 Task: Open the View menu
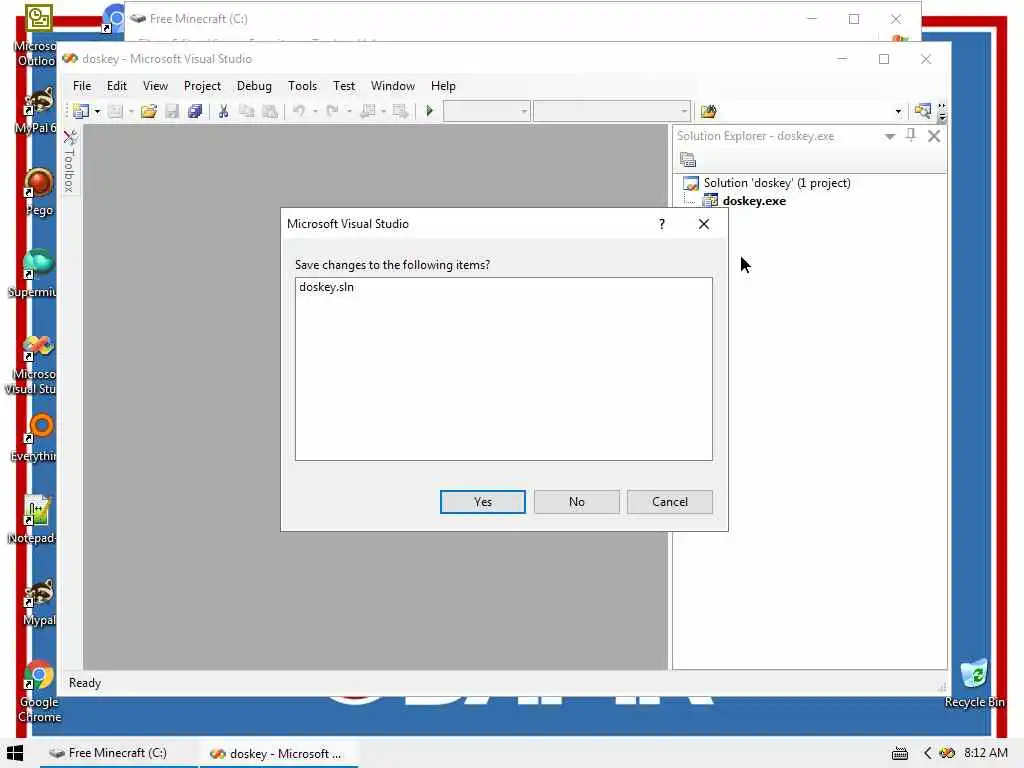click(x=155, y=86)
